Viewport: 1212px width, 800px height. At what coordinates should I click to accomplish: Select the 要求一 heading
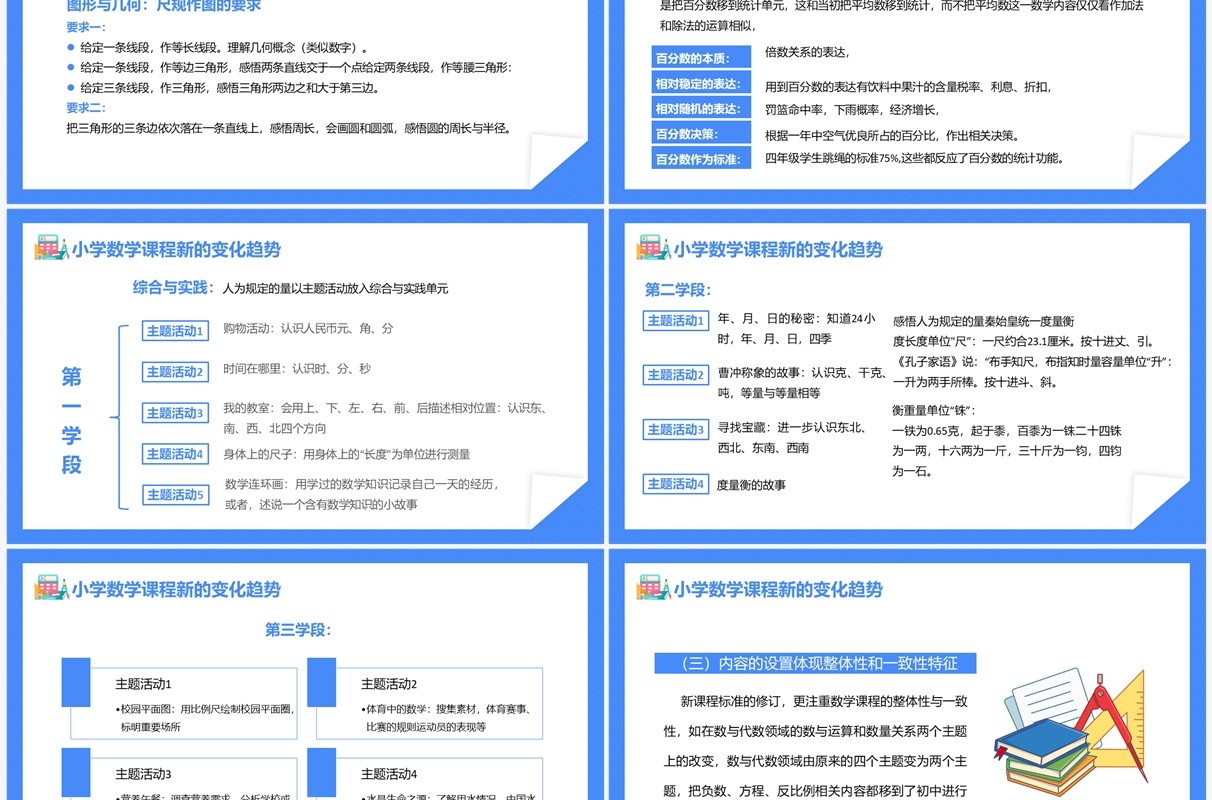(85, 28)
